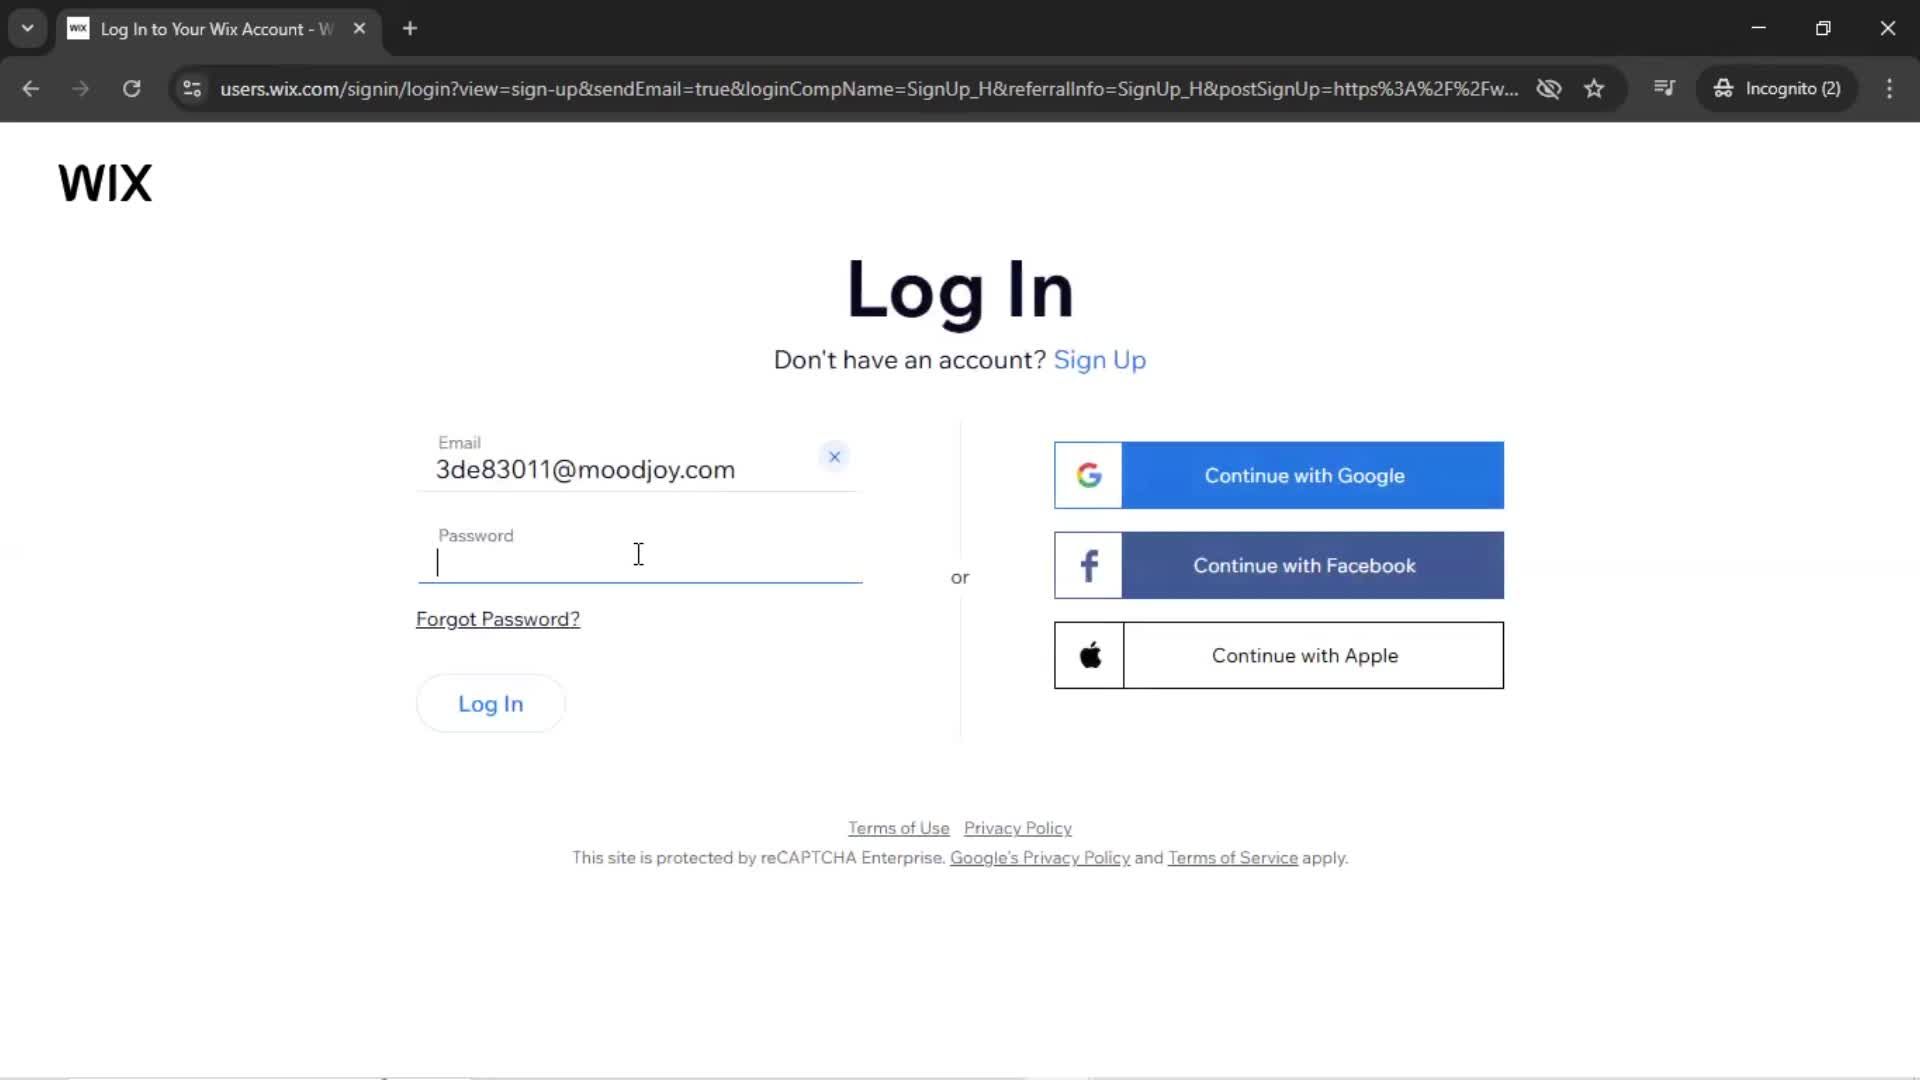
Task: Click the Log In button
Action: point(491,704)
